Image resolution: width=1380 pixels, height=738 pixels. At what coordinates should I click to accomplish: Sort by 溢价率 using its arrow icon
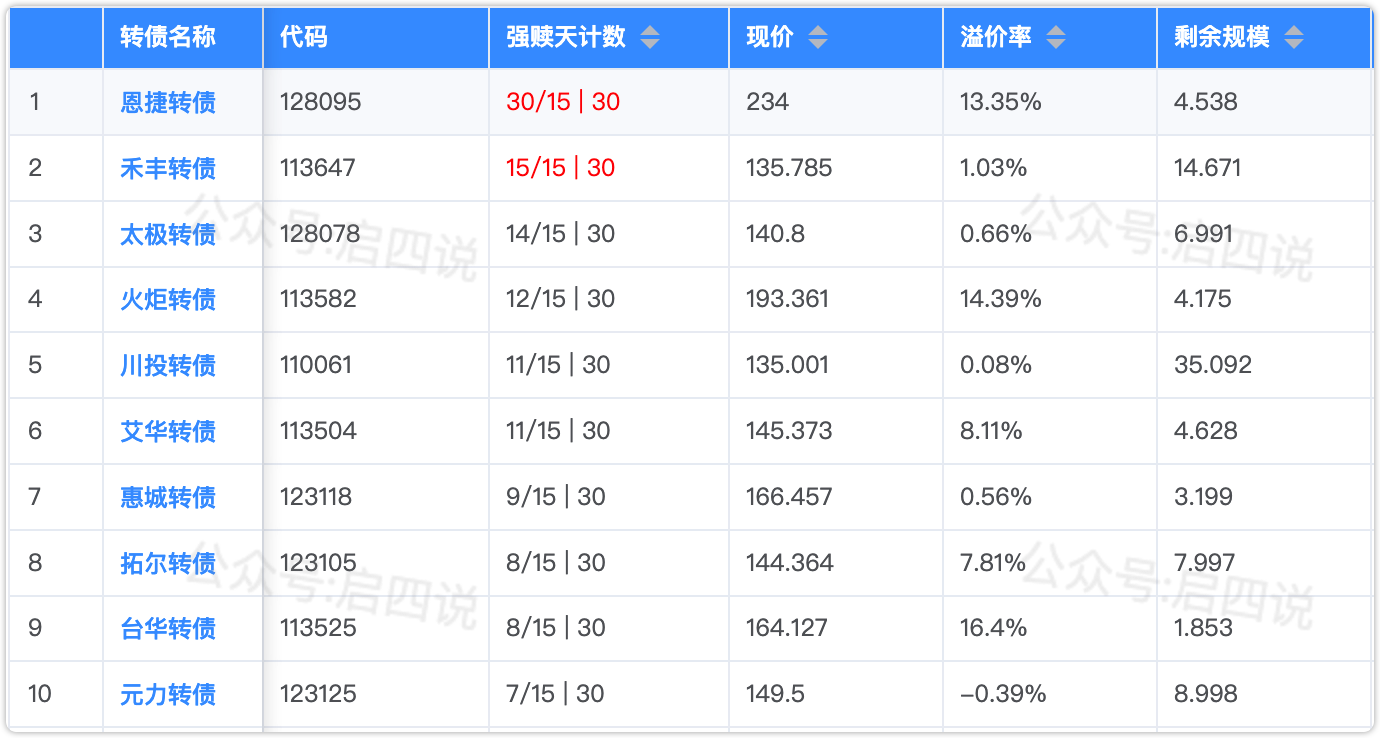tap(1056, 38)
